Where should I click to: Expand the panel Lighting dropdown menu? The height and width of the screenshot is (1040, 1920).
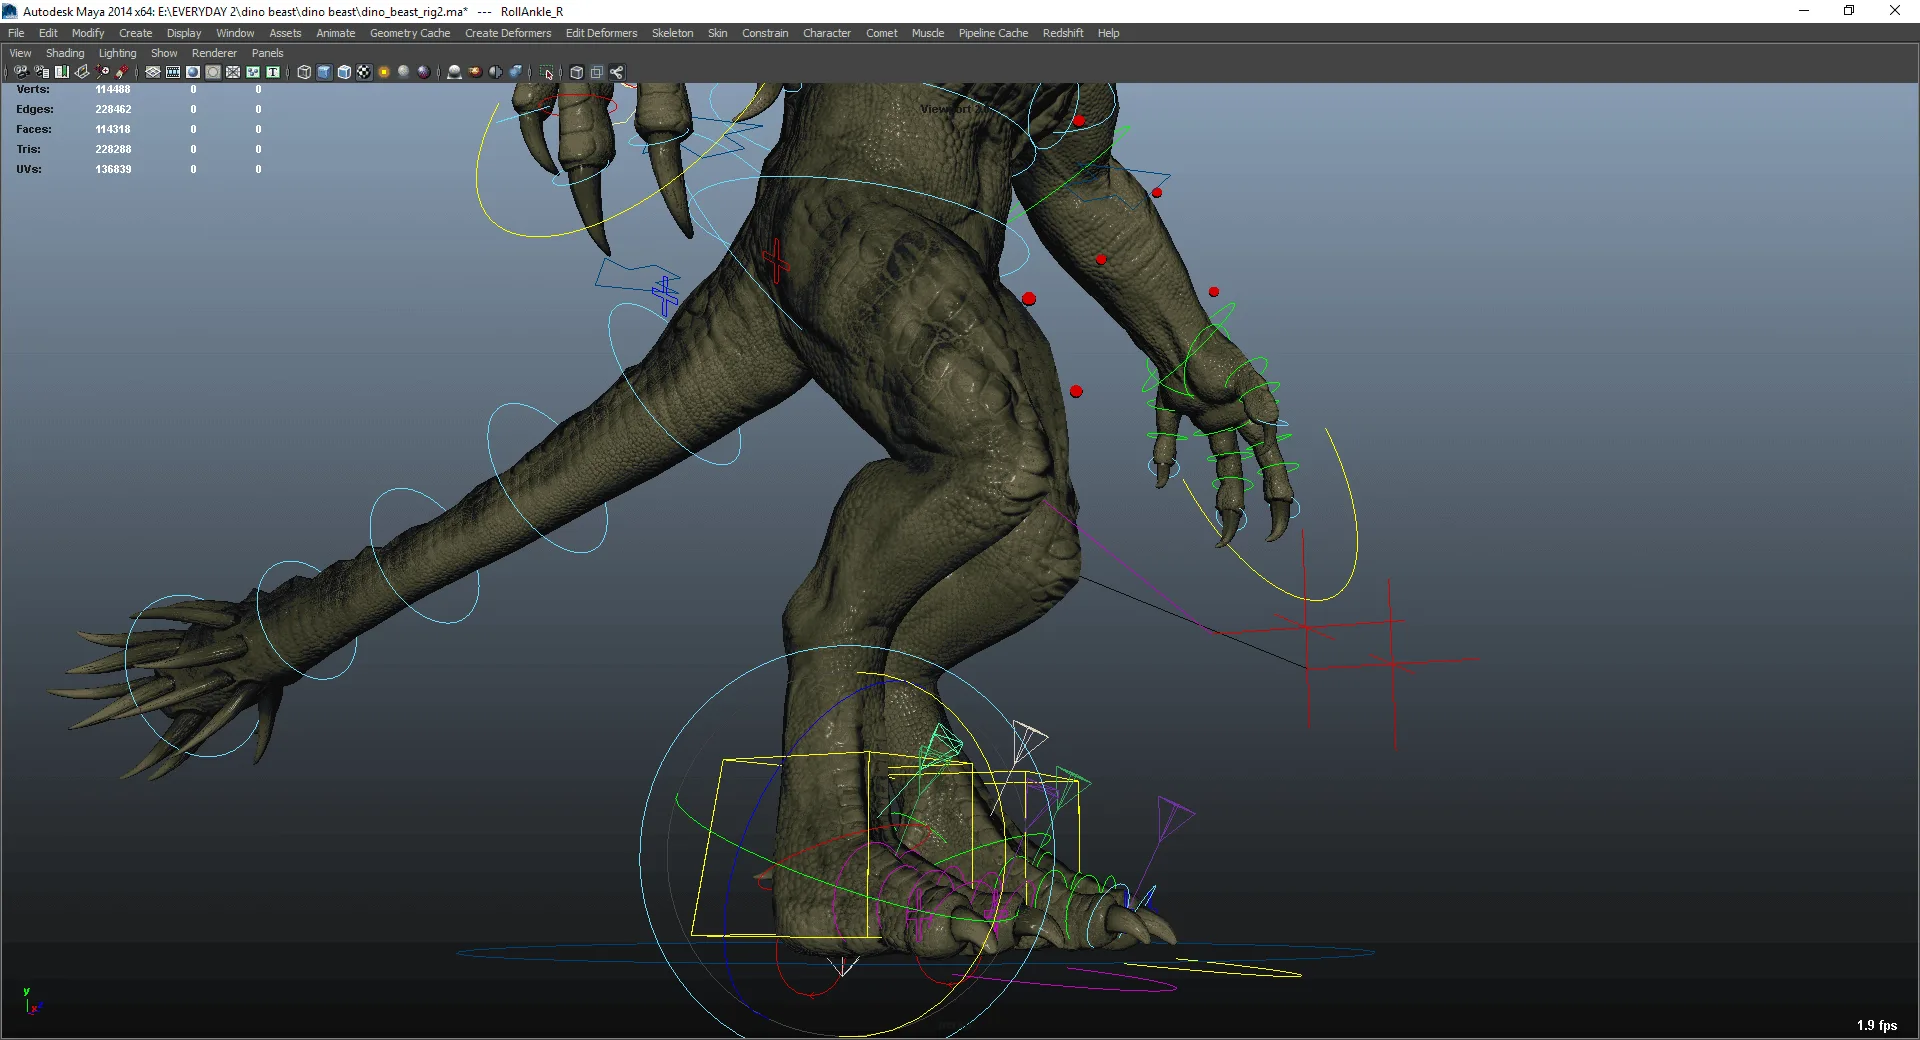coord(117,53)
